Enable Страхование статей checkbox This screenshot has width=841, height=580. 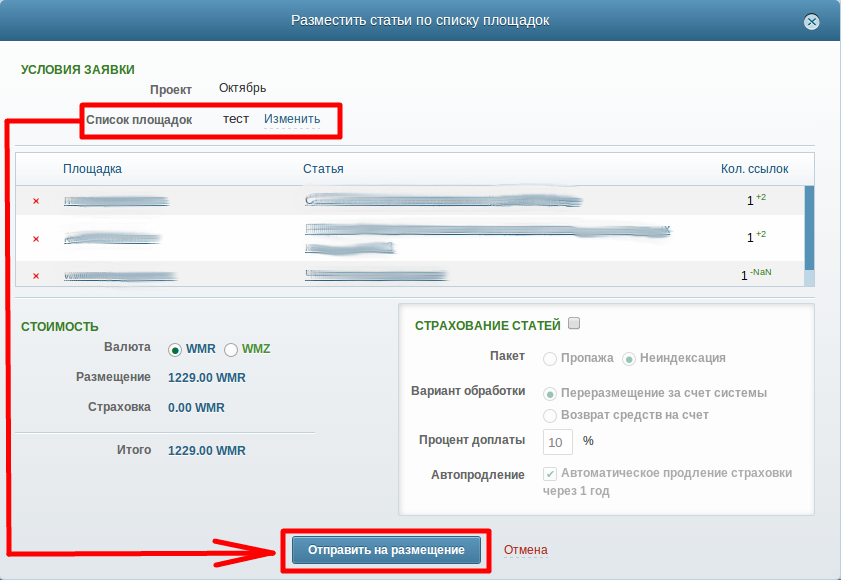[x=574, y=323]
